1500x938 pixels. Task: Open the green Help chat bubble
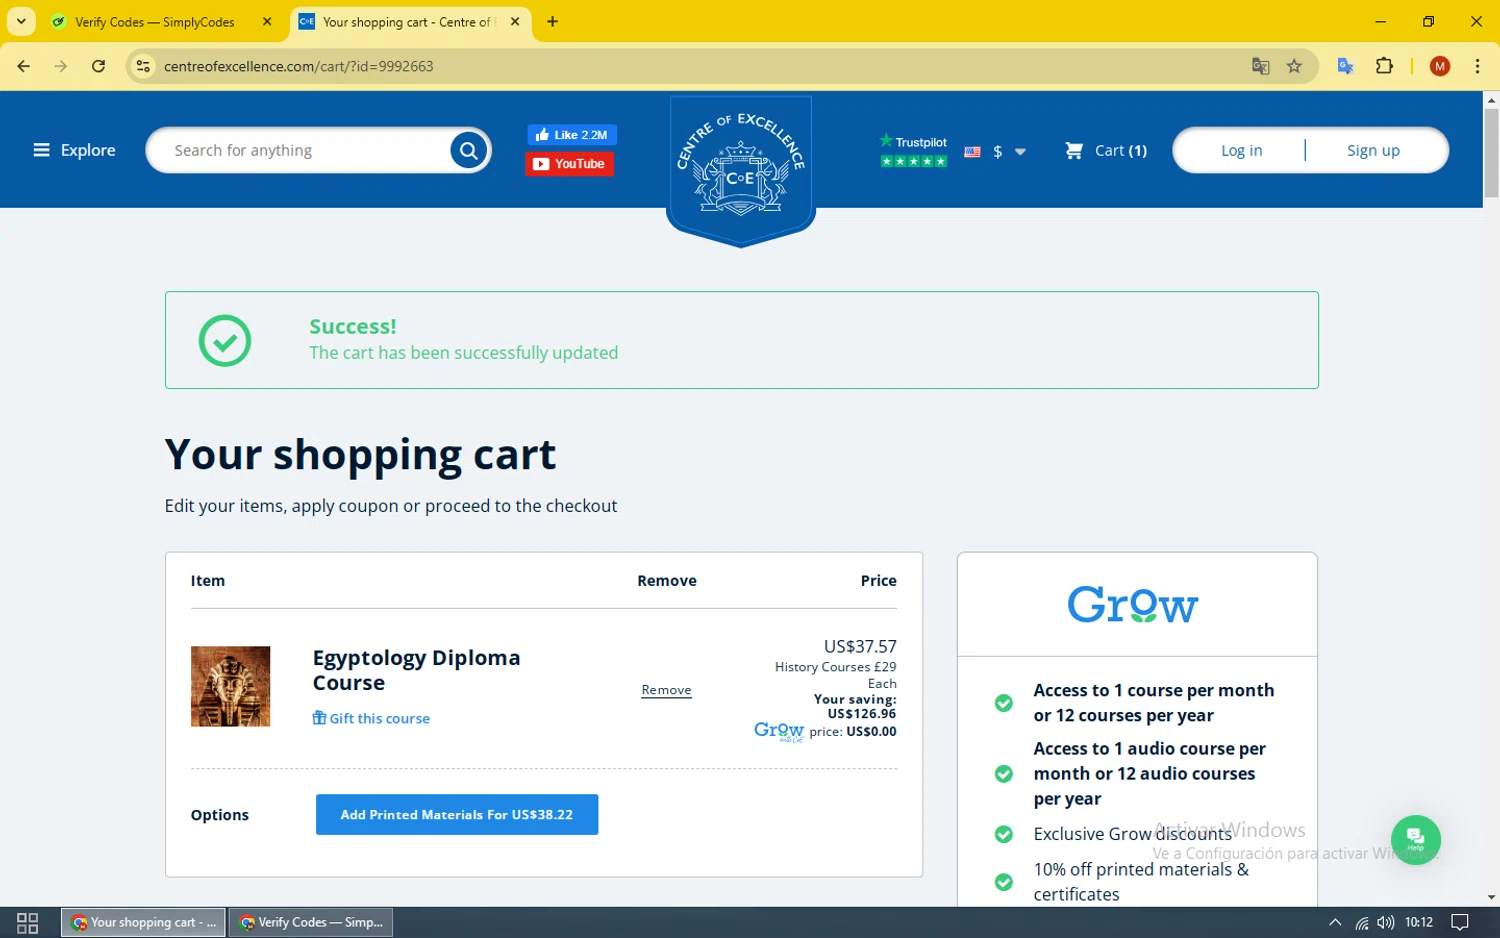(1415, 840)
